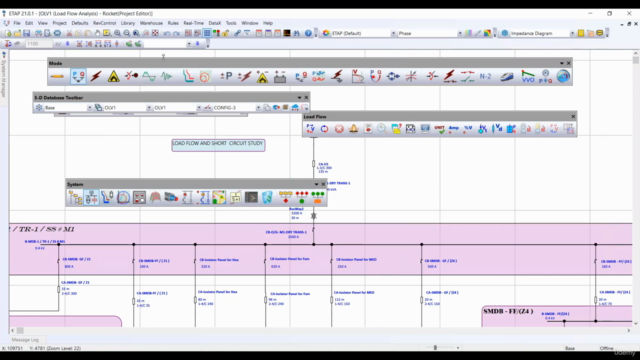Screen dimensions: 640x360
Task: Open the Message Log tab
Action: (25, 340)
